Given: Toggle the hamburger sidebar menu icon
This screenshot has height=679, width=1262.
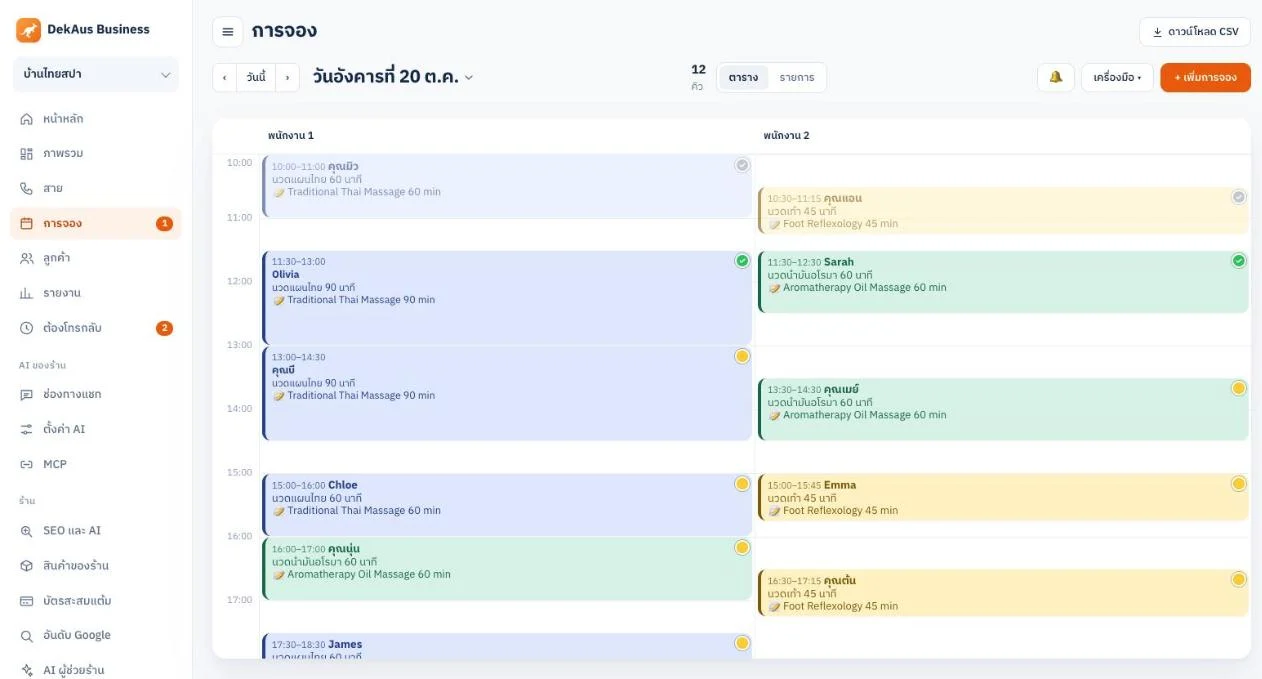Looking at the screenshot, I should pos(228,32).
